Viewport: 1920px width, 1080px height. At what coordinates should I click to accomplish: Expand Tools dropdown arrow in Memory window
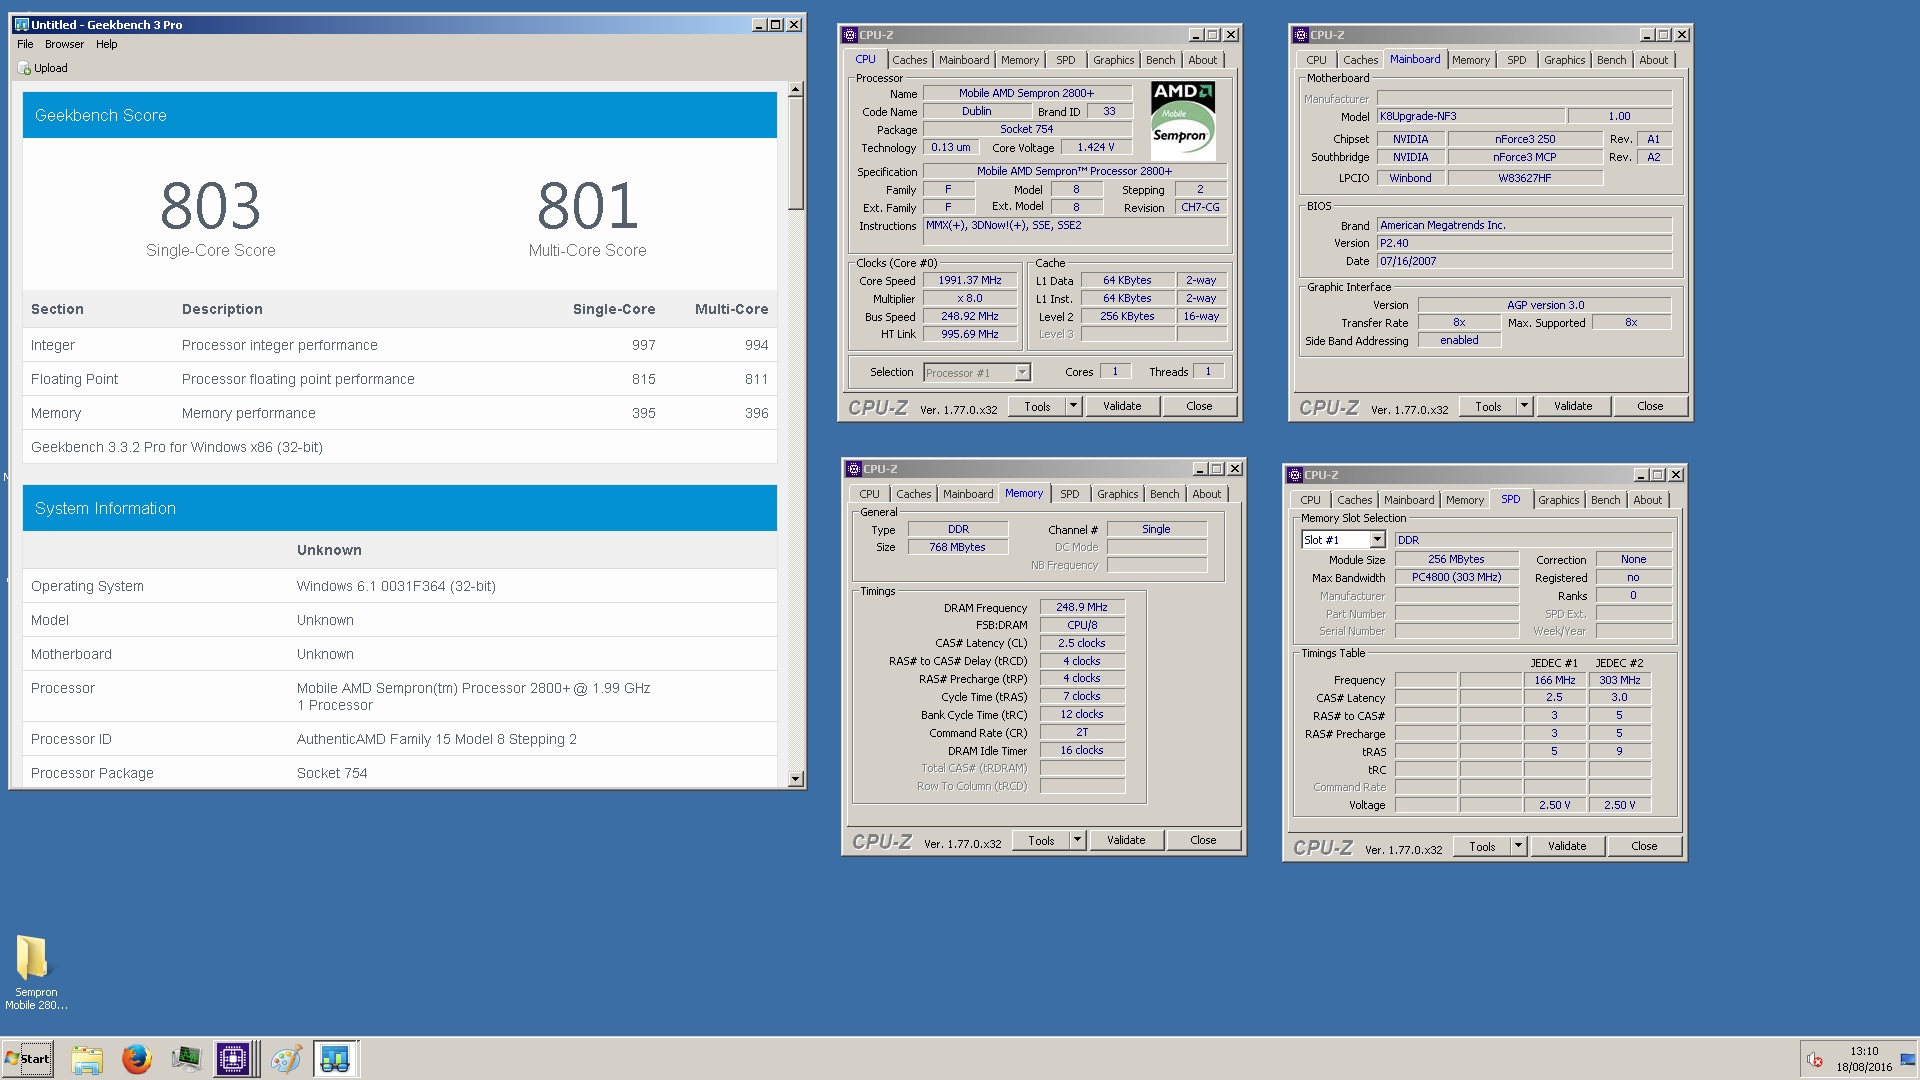(x=1077, y=840)
